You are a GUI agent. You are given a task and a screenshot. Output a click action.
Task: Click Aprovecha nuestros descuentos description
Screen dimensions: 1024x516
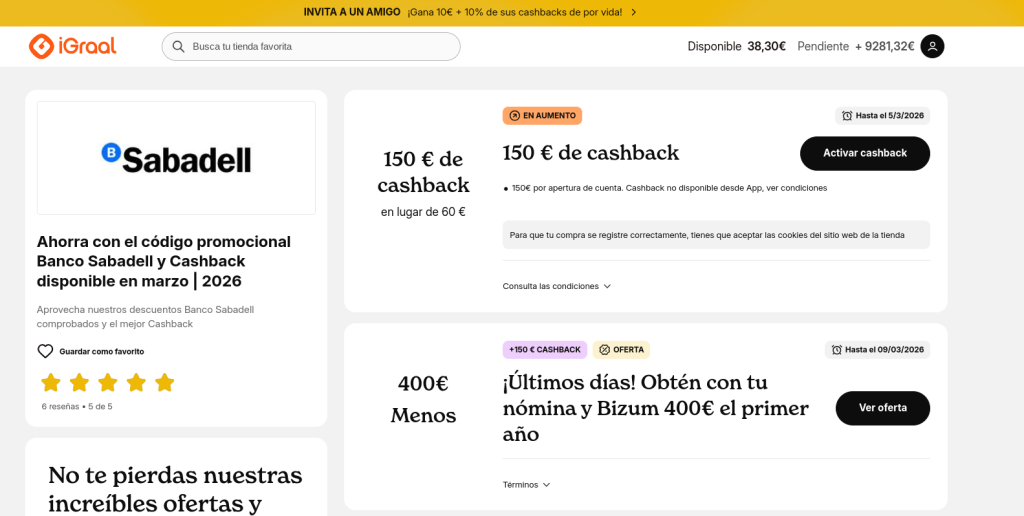145,317
